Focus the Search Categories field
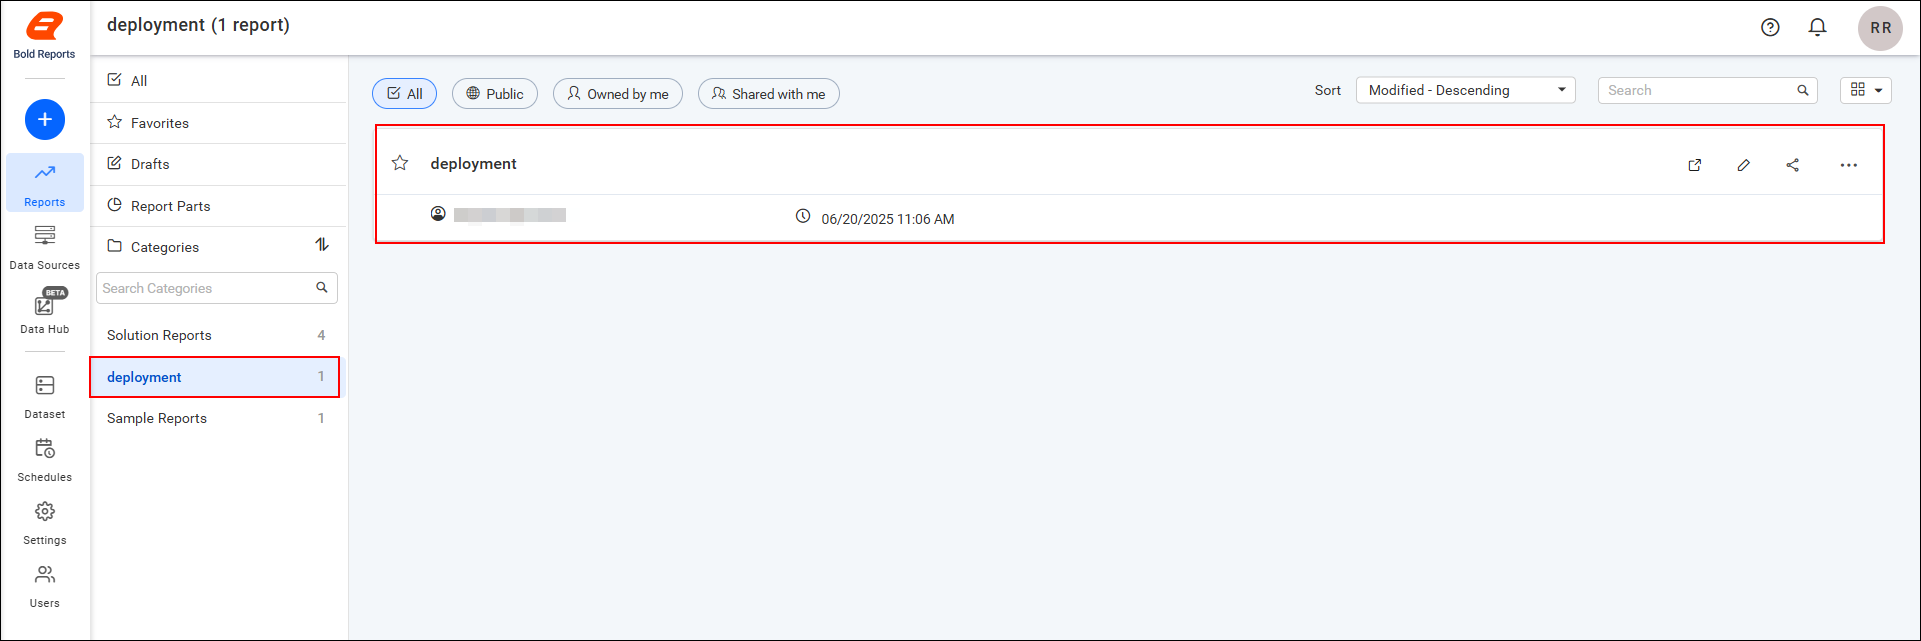Viewport: 1921px width, 641px height. 217,288
